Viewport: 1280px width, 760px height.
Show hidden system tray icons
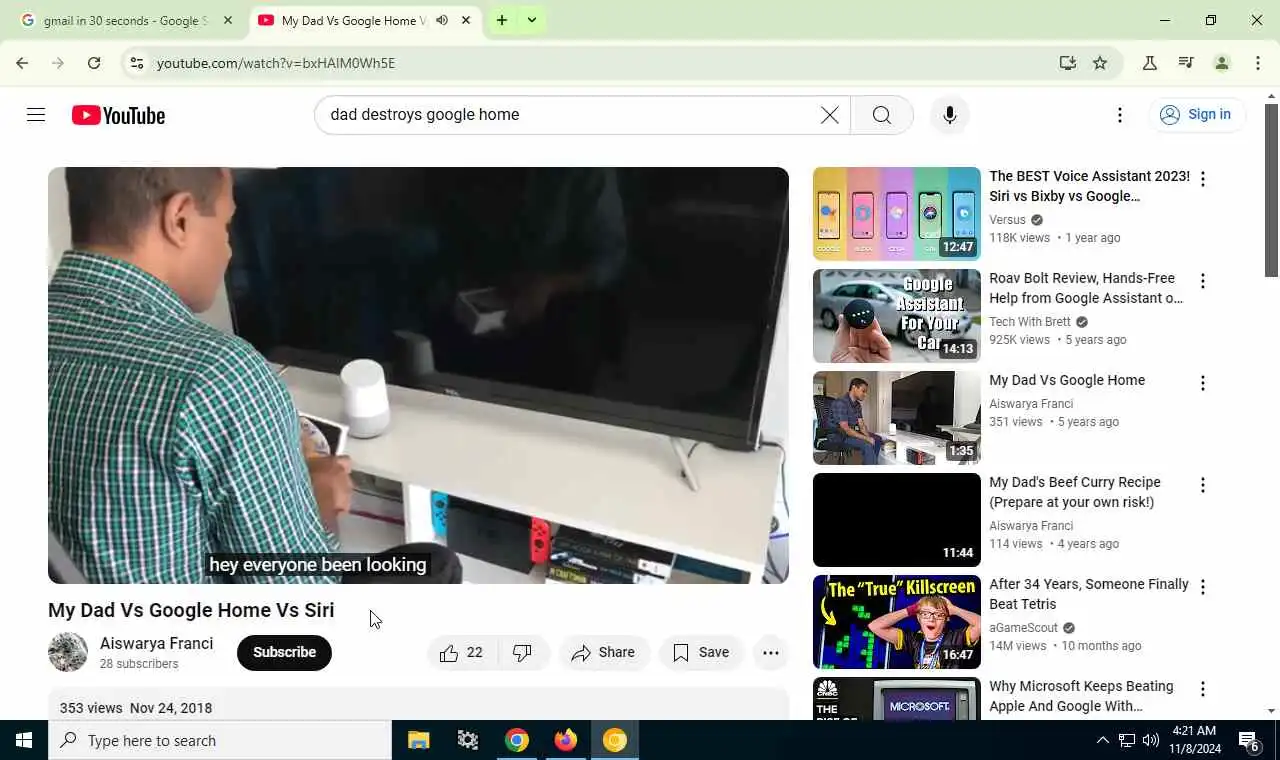(x=1103, y=740)
